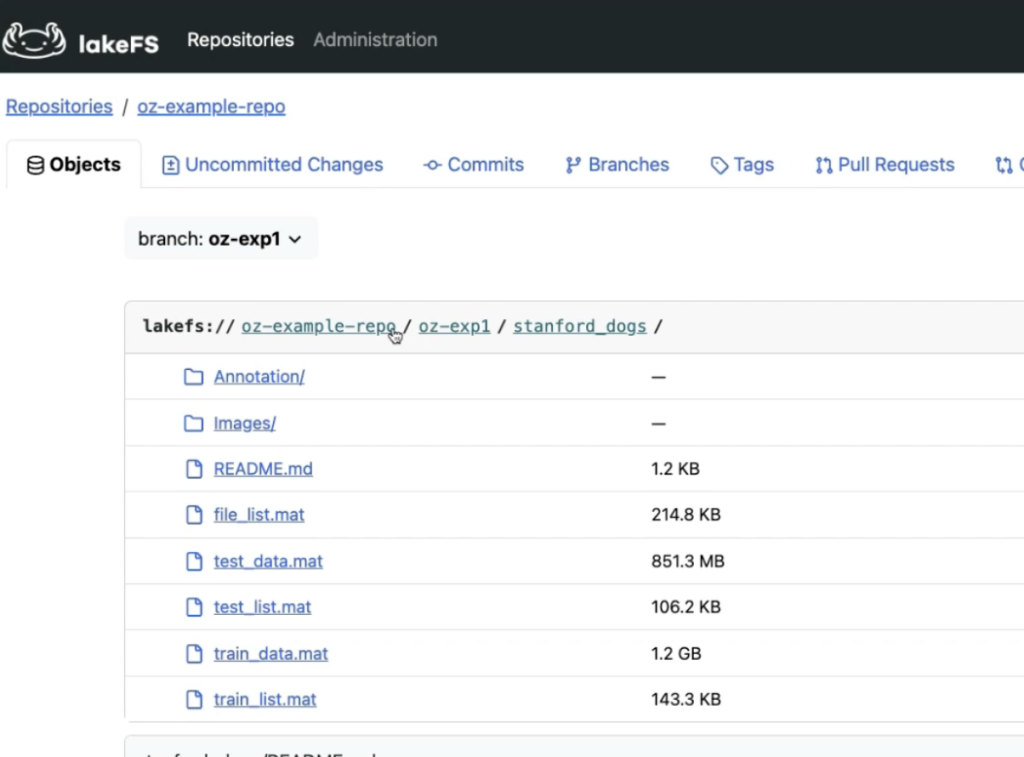Switch to the Pull Requests tab
Image resolution: width=1024 pixels, height=757 pixels.
tap(885, 165)
